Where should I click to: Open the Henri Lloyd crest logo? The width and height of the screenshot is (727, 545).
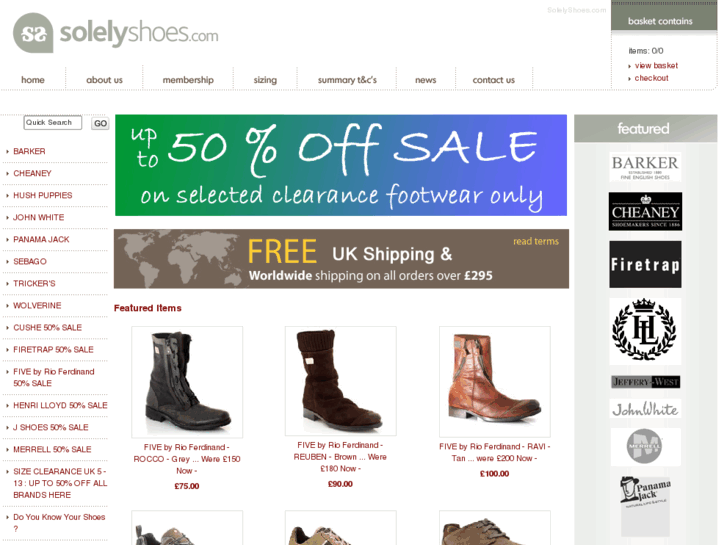point(645,331)
